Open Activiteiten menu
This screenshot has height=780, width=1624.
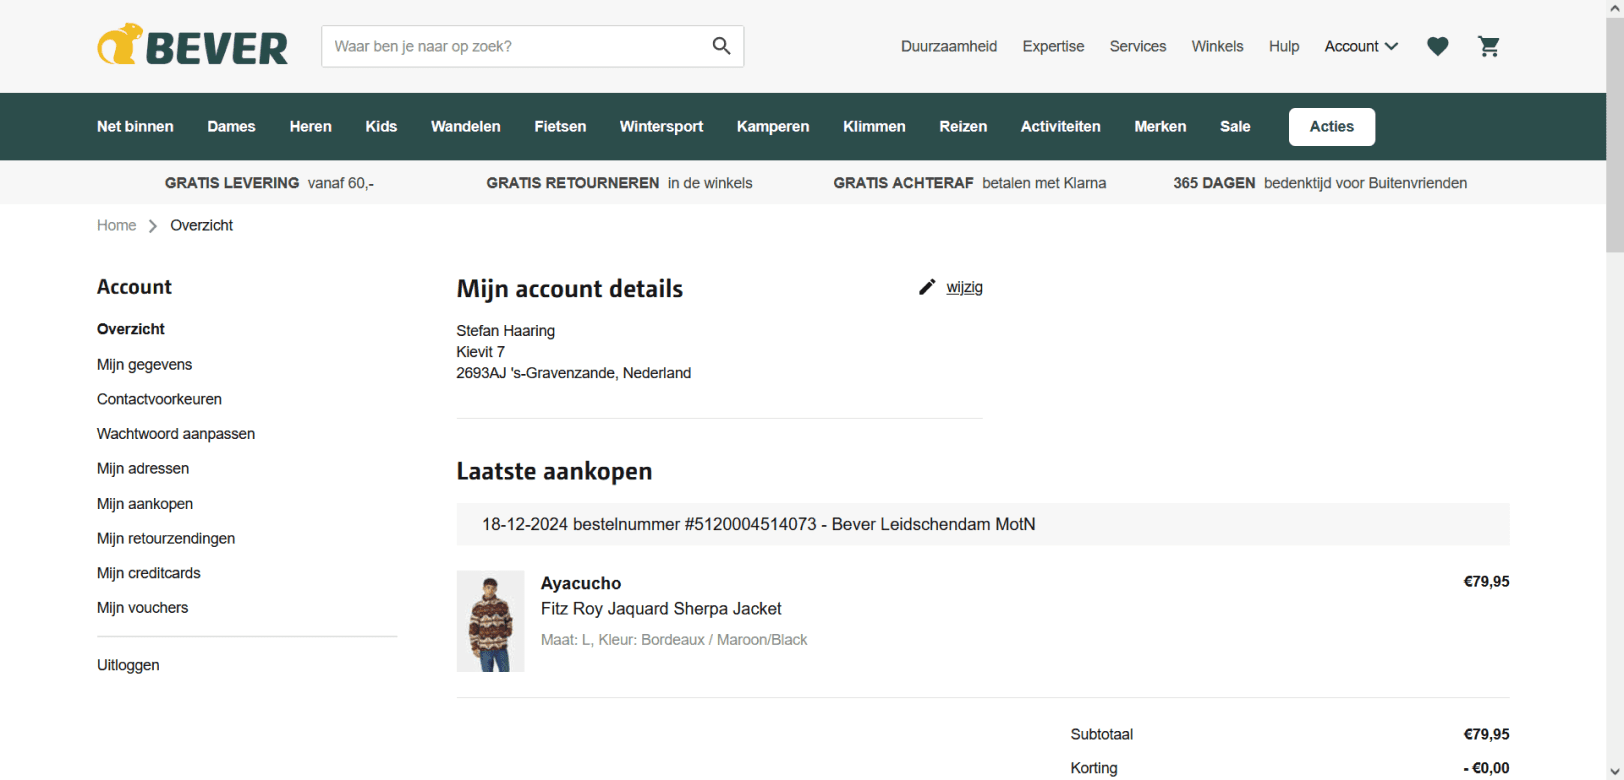[x=1061, y=126]
